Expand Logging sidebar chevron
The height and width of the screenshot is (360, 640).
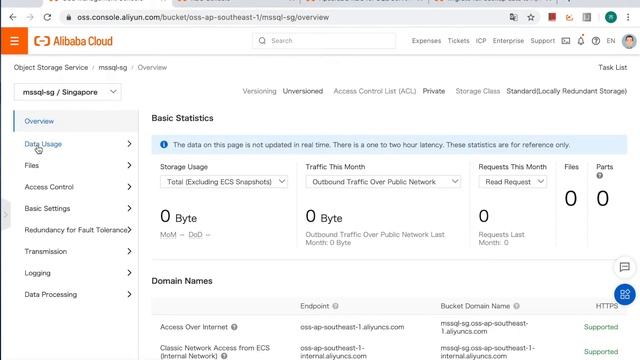tap(129, 273)
